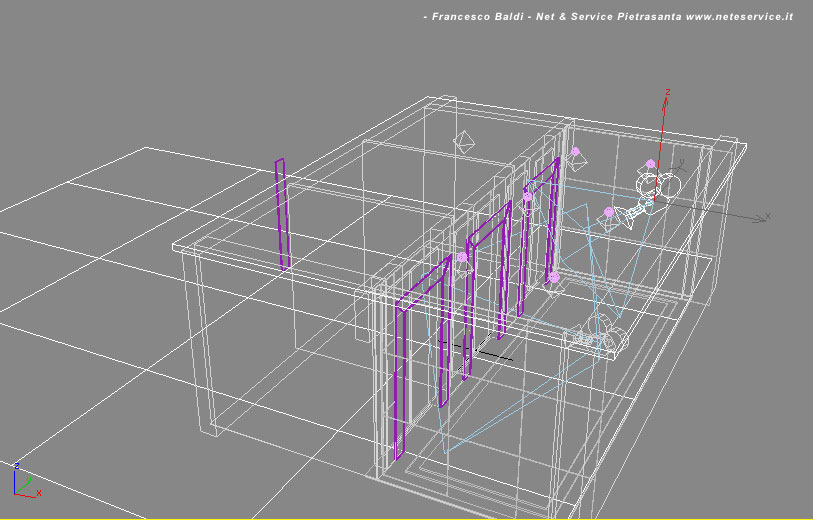Viewport: 813px width, 520px height.
Task: Select the pink light marker nearest the Z axis
Action: pos(650,164)
